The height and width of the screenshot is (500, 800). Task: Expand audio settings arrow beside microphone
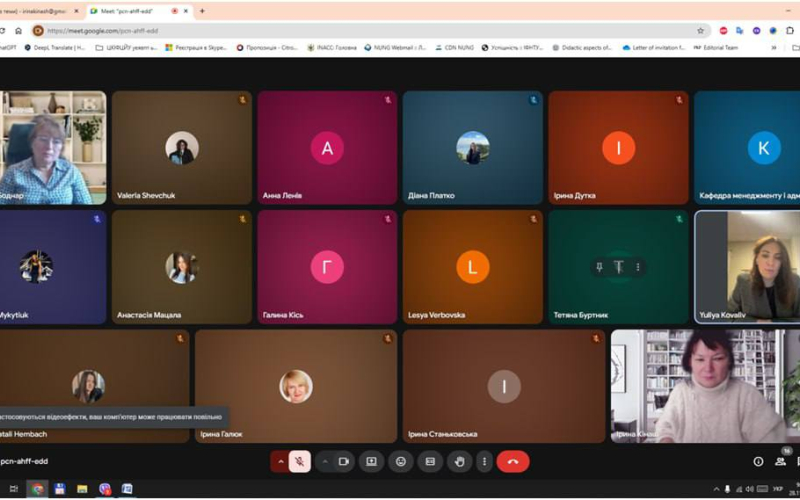[280, 461]
